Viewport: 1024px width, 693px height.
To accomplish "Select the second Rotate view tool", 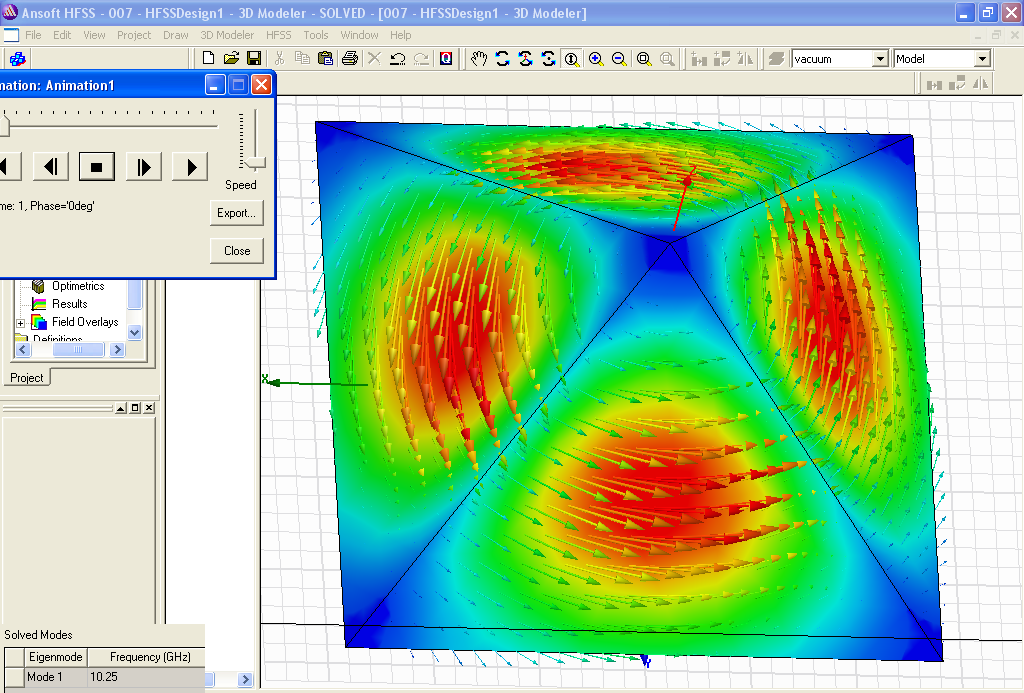I will pyautogui.click(x=526, y=59).
